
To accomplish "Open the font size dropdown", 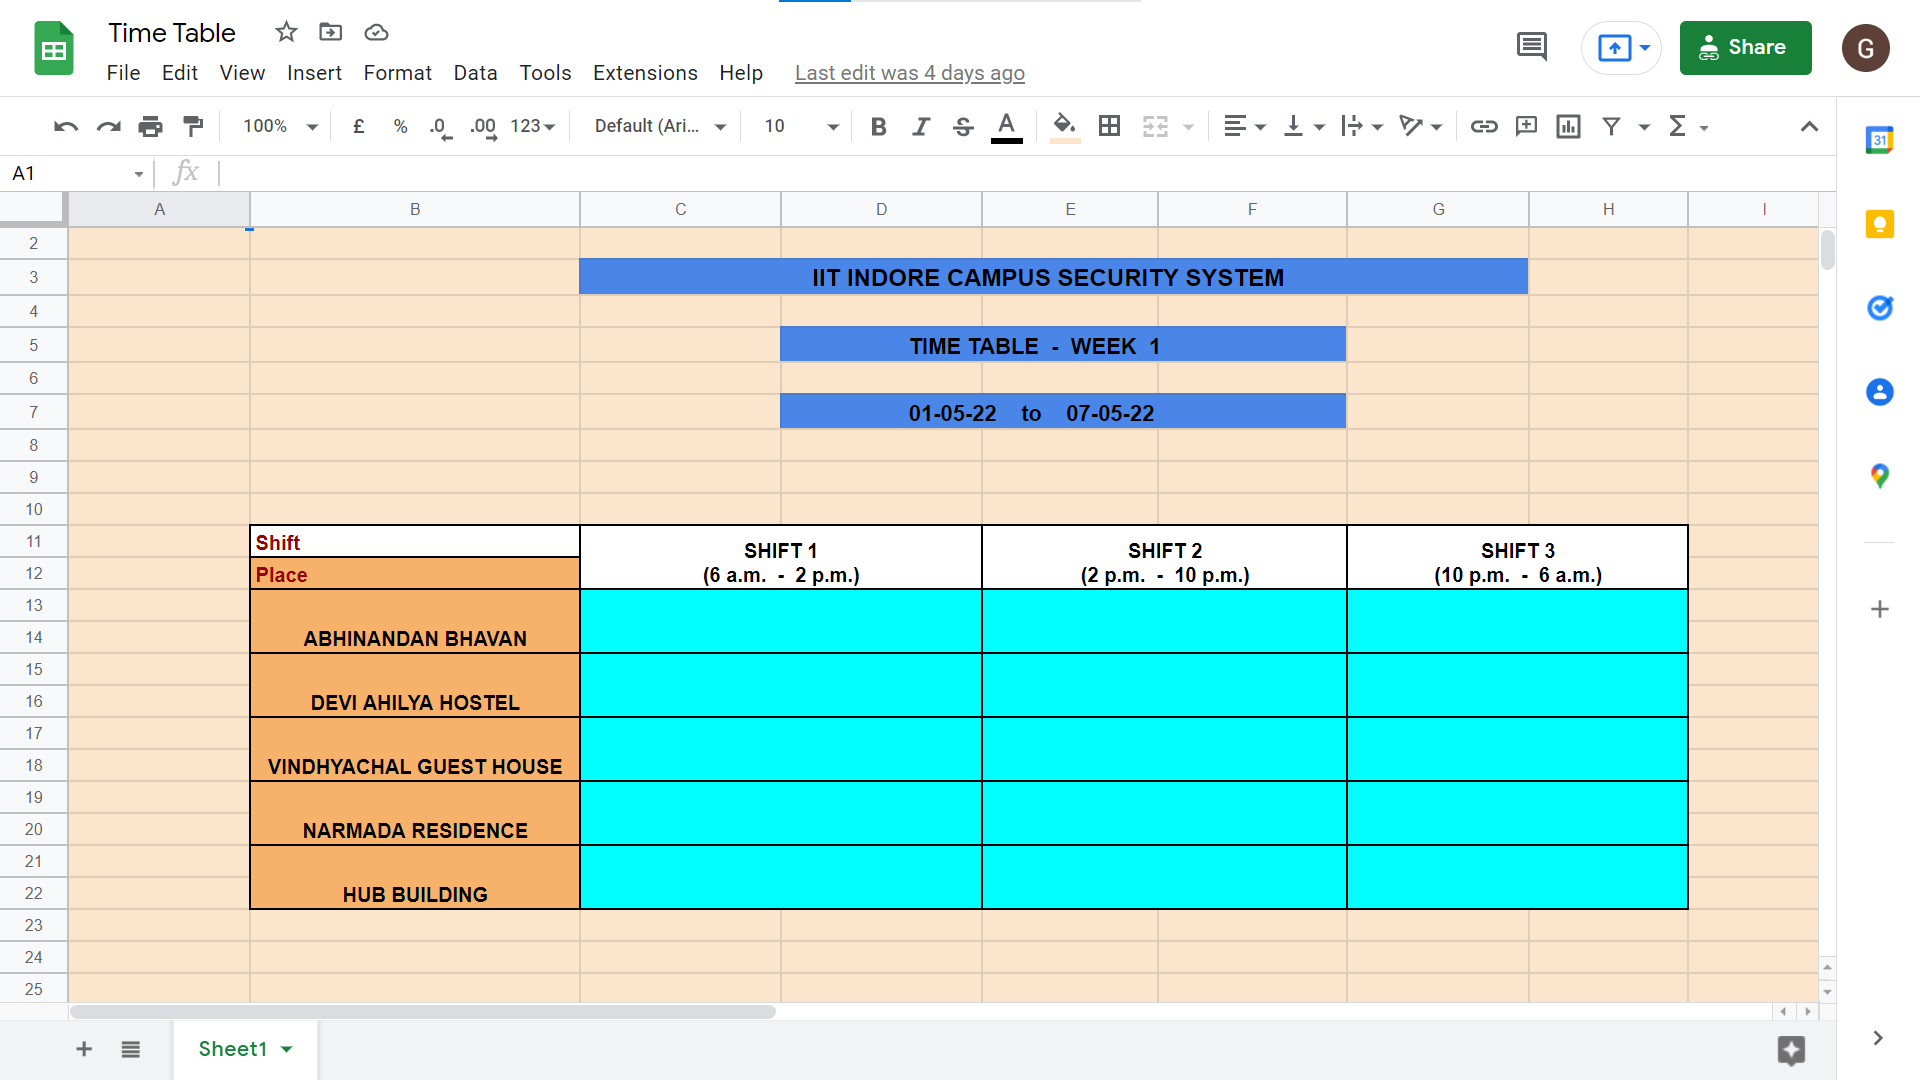I will [x=800, y=126].
